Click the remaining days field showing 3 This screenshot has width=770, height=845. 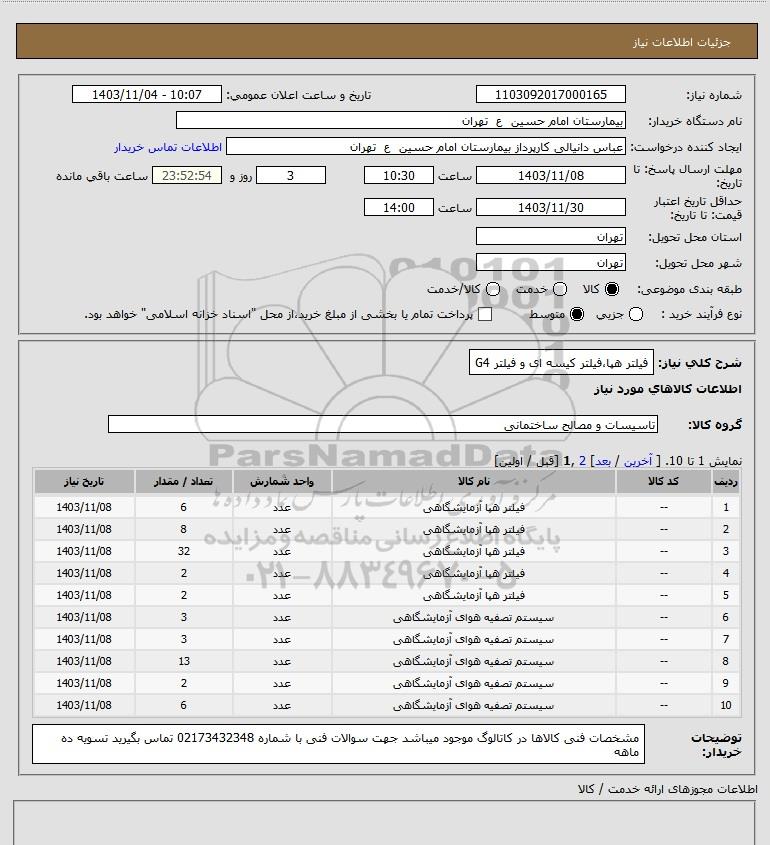[x=290, y=175]
